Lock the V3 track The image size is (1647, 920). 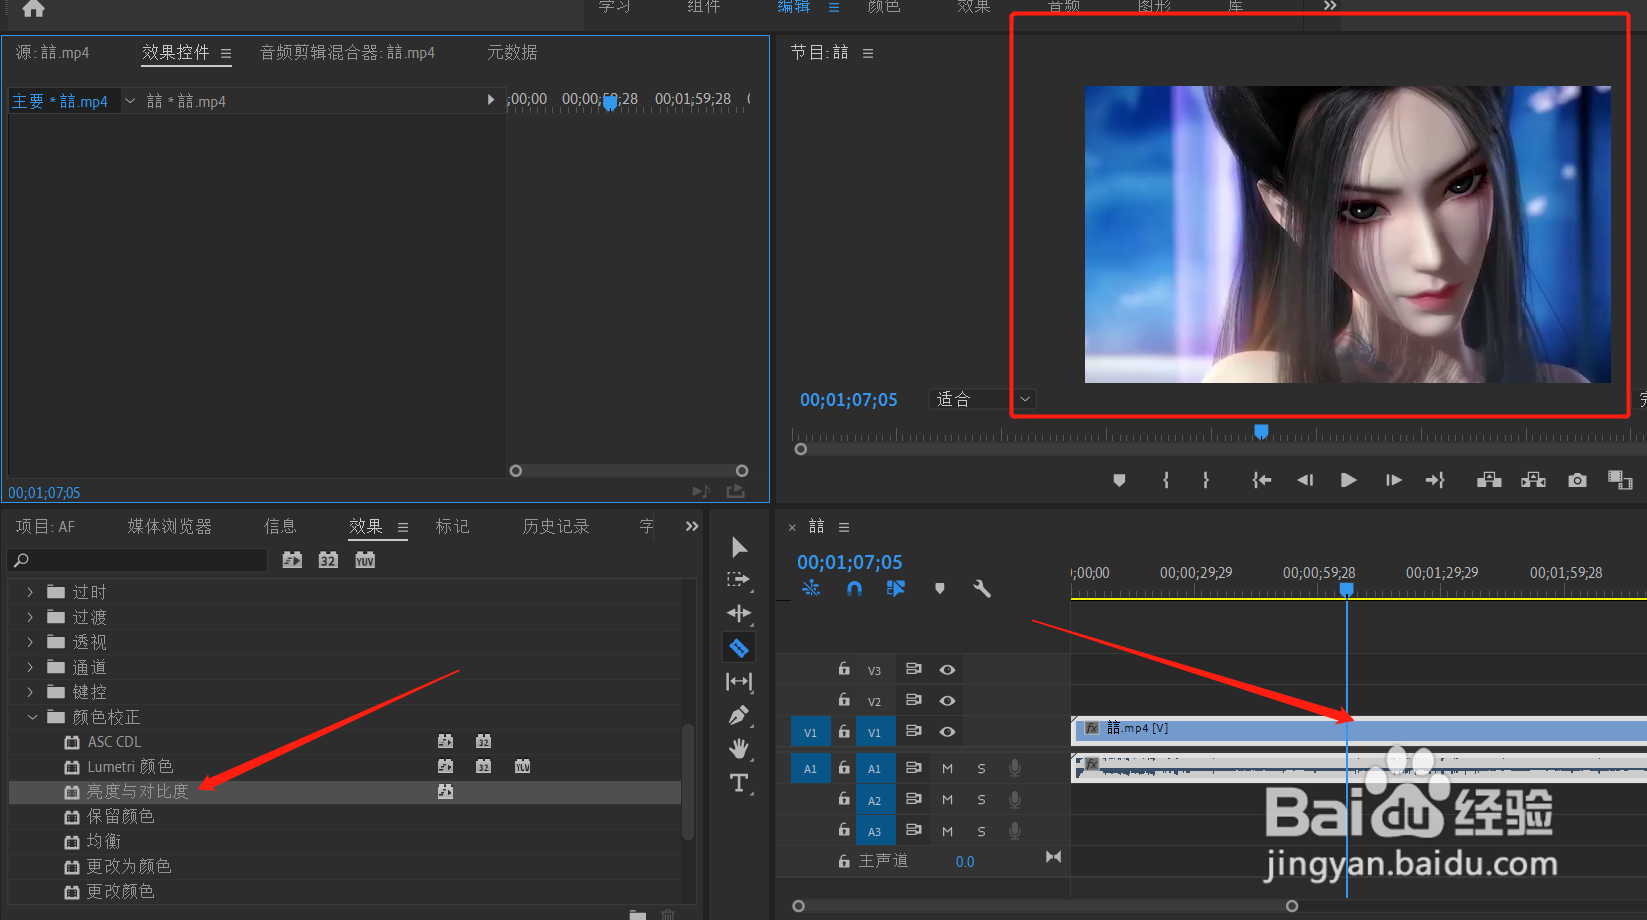844,669
